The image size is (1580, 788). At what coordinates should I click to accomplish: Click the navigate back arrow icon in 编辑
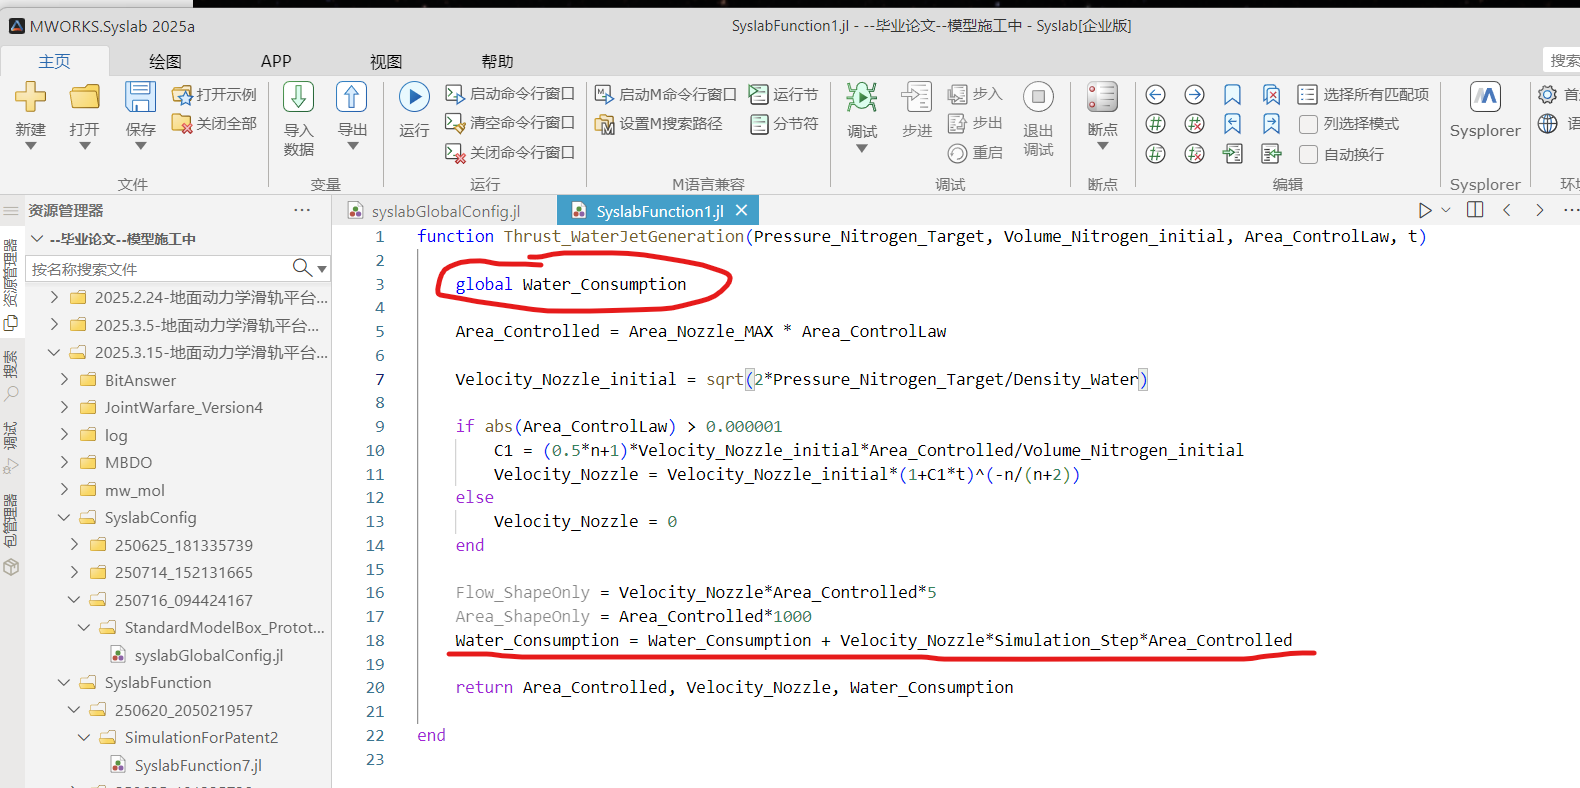[1155, 94]
